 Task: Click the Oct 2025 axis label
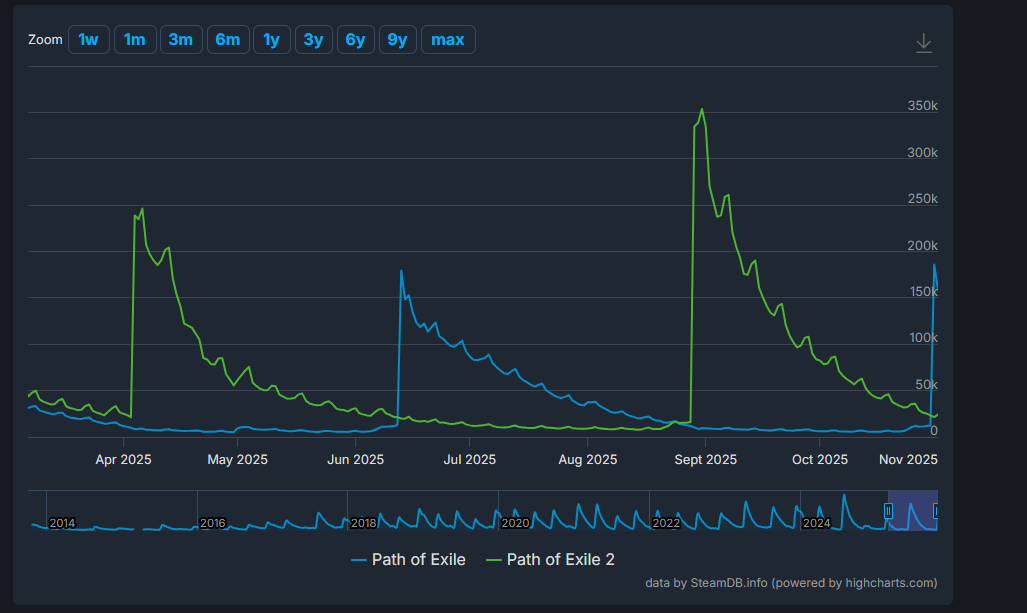coord(820,460)
